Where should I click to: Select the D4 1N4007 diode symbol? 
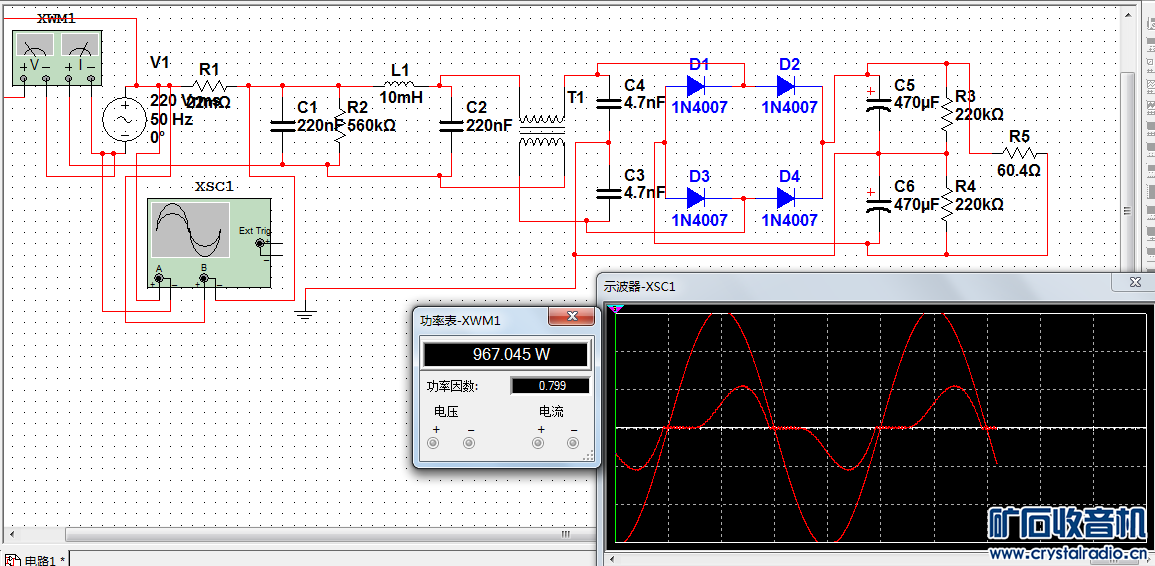point(788,198)
